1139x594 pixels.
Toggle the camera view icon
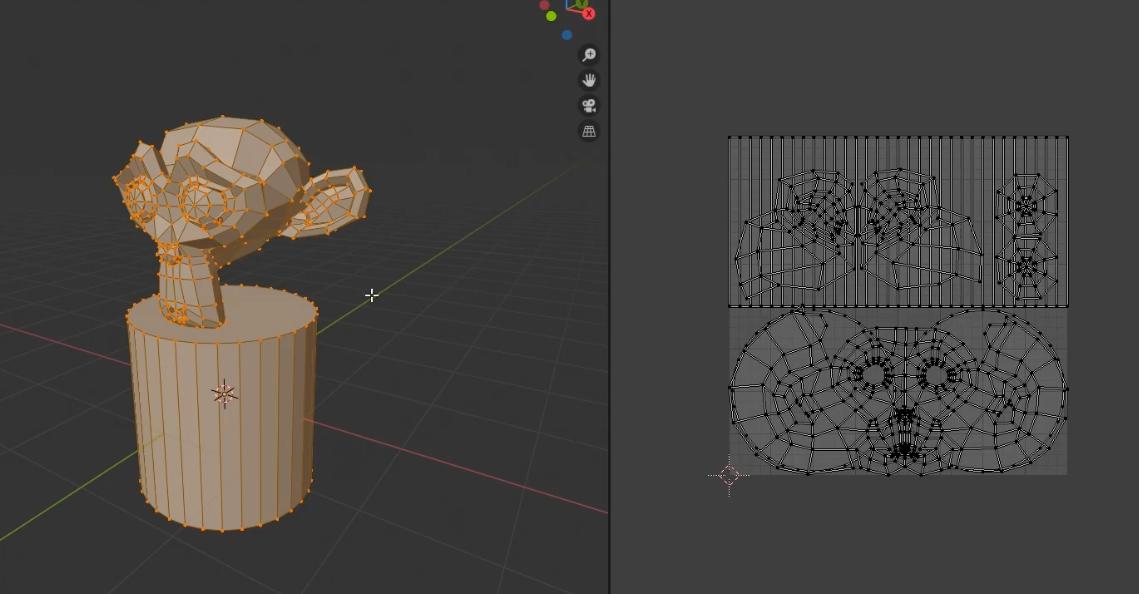coord(588,105)
